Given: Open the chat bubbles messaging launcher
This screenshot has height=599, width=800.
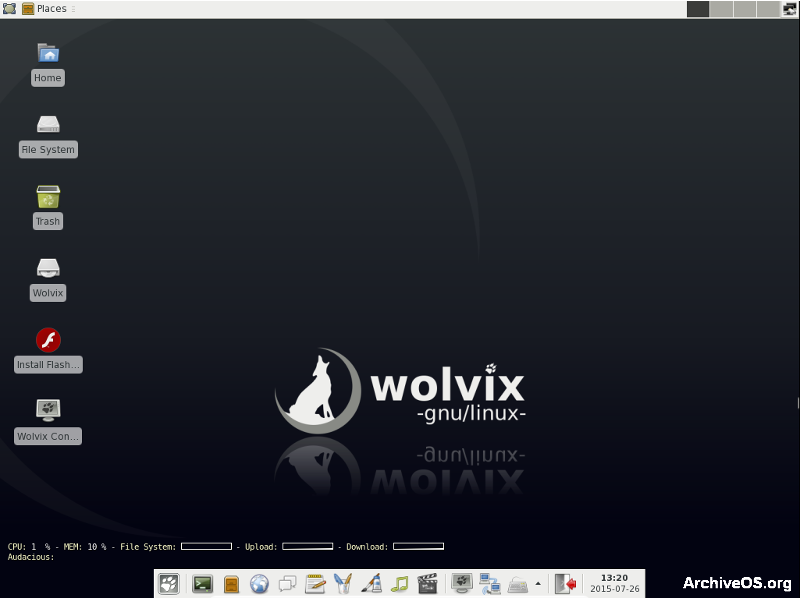Looking at the screenshot, I should coord(287,584).
